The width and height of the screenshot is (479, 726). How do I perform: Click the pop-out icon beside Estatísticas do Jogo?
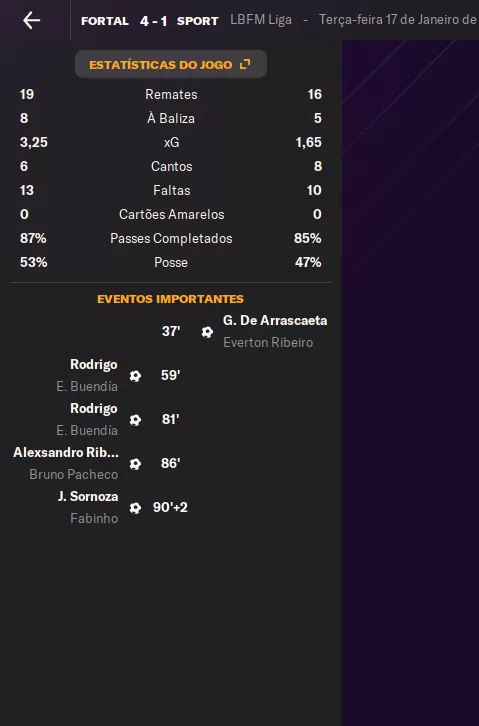point(245,64)
